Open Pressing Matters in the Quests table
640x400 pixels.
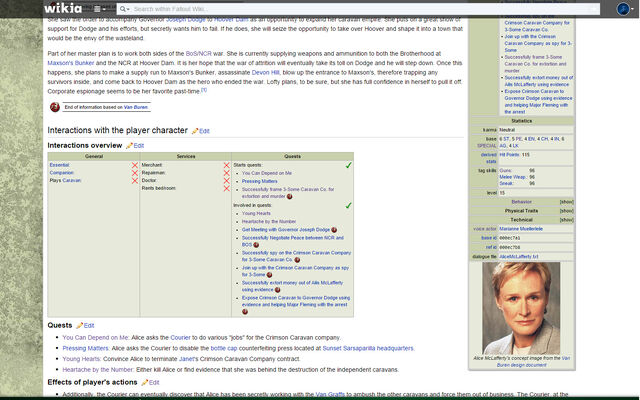(x=259, y=181)
